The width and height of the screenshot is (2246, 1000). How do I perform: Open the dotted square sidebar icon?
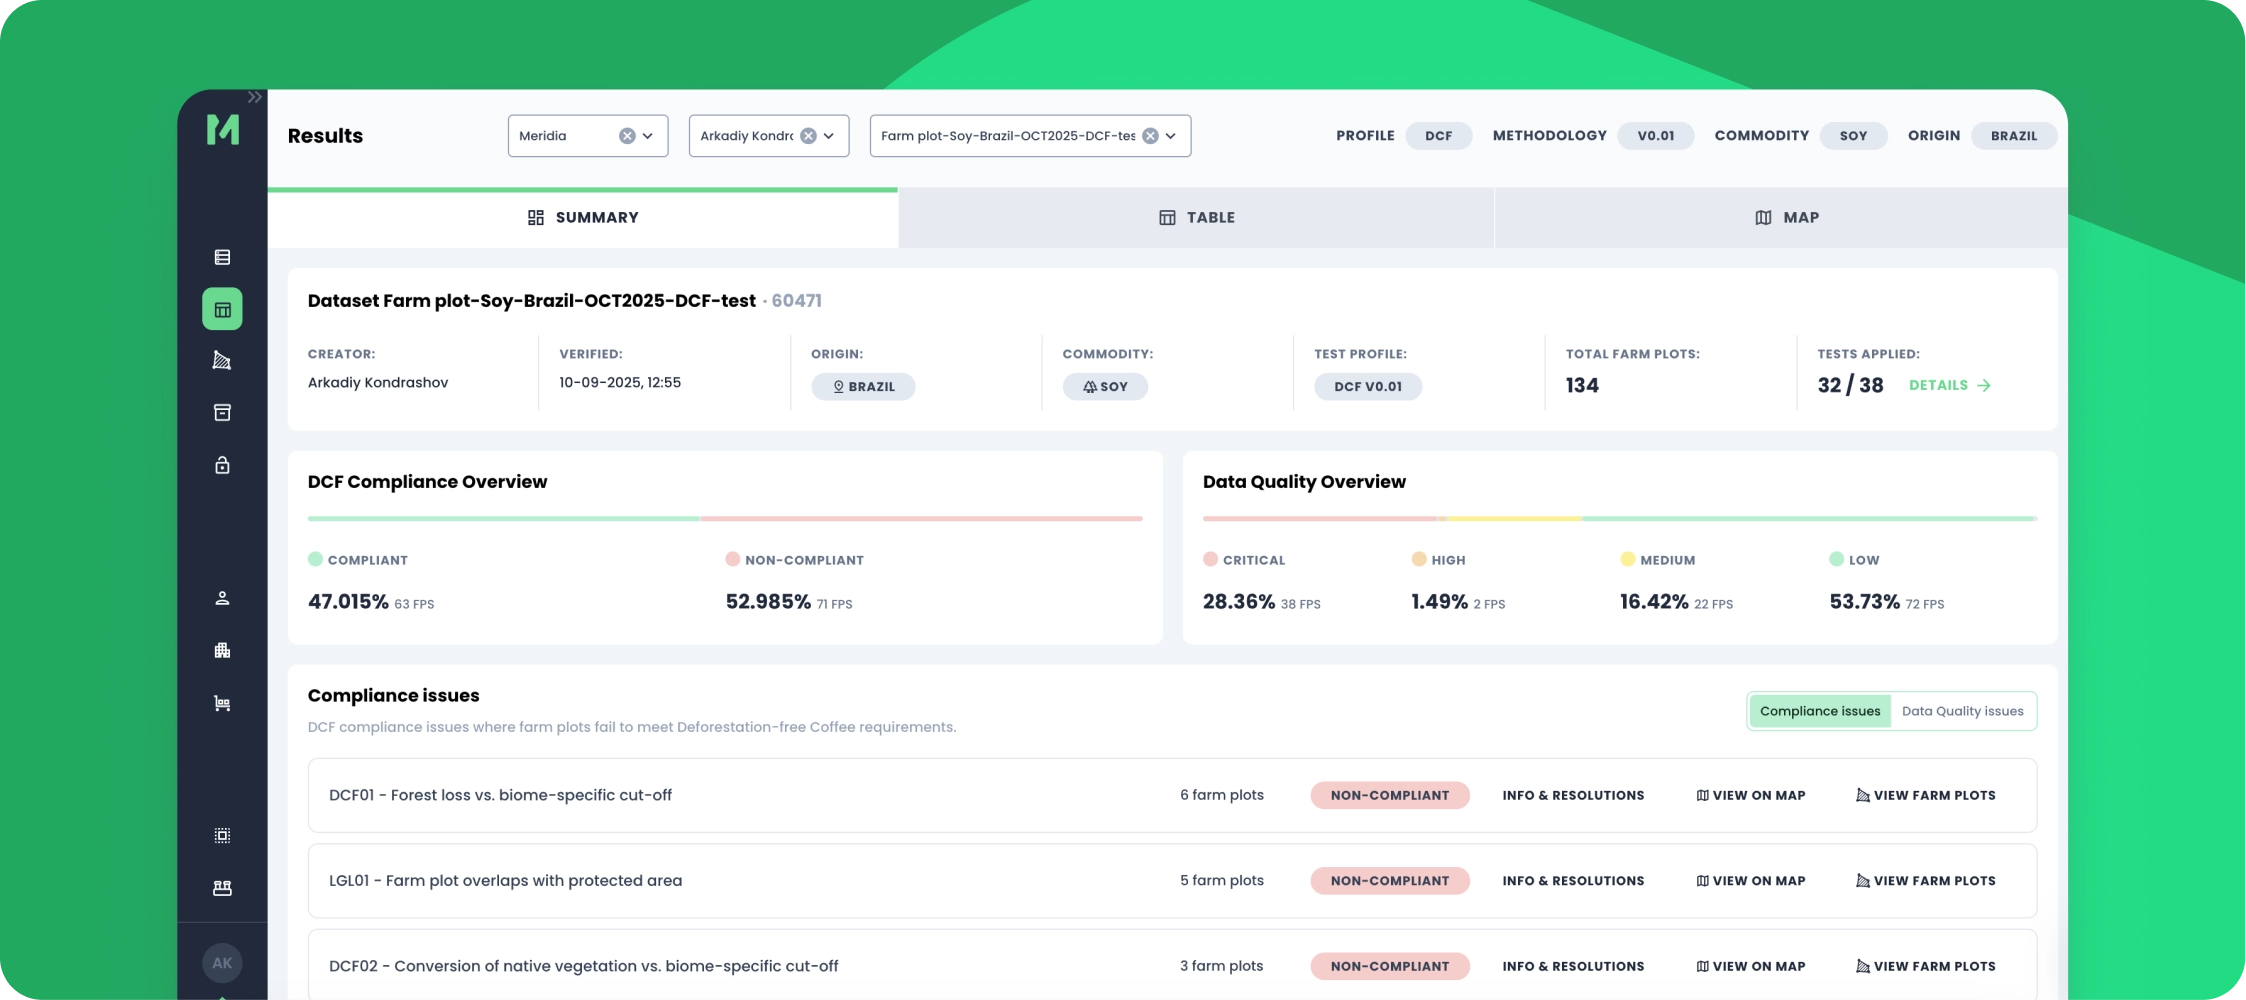point(222,835)
